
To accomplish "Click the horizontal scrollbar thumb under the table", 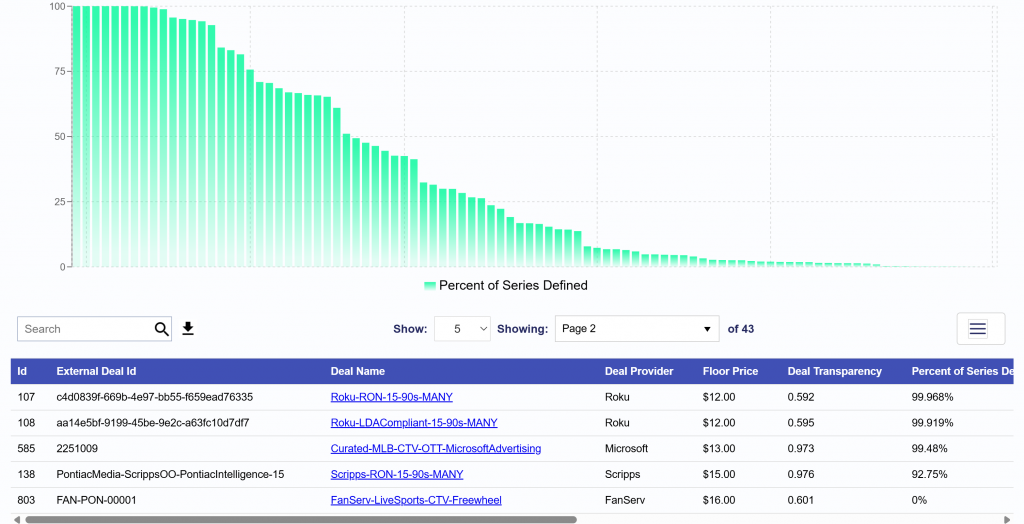I will tap(300, 520).
